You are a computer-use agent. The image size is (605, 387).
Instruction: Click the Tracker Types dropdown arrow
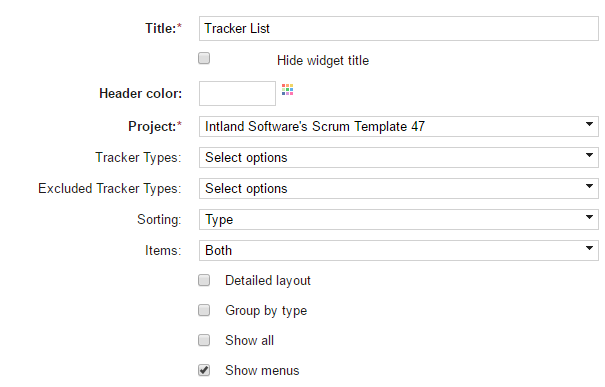(589, 155)
